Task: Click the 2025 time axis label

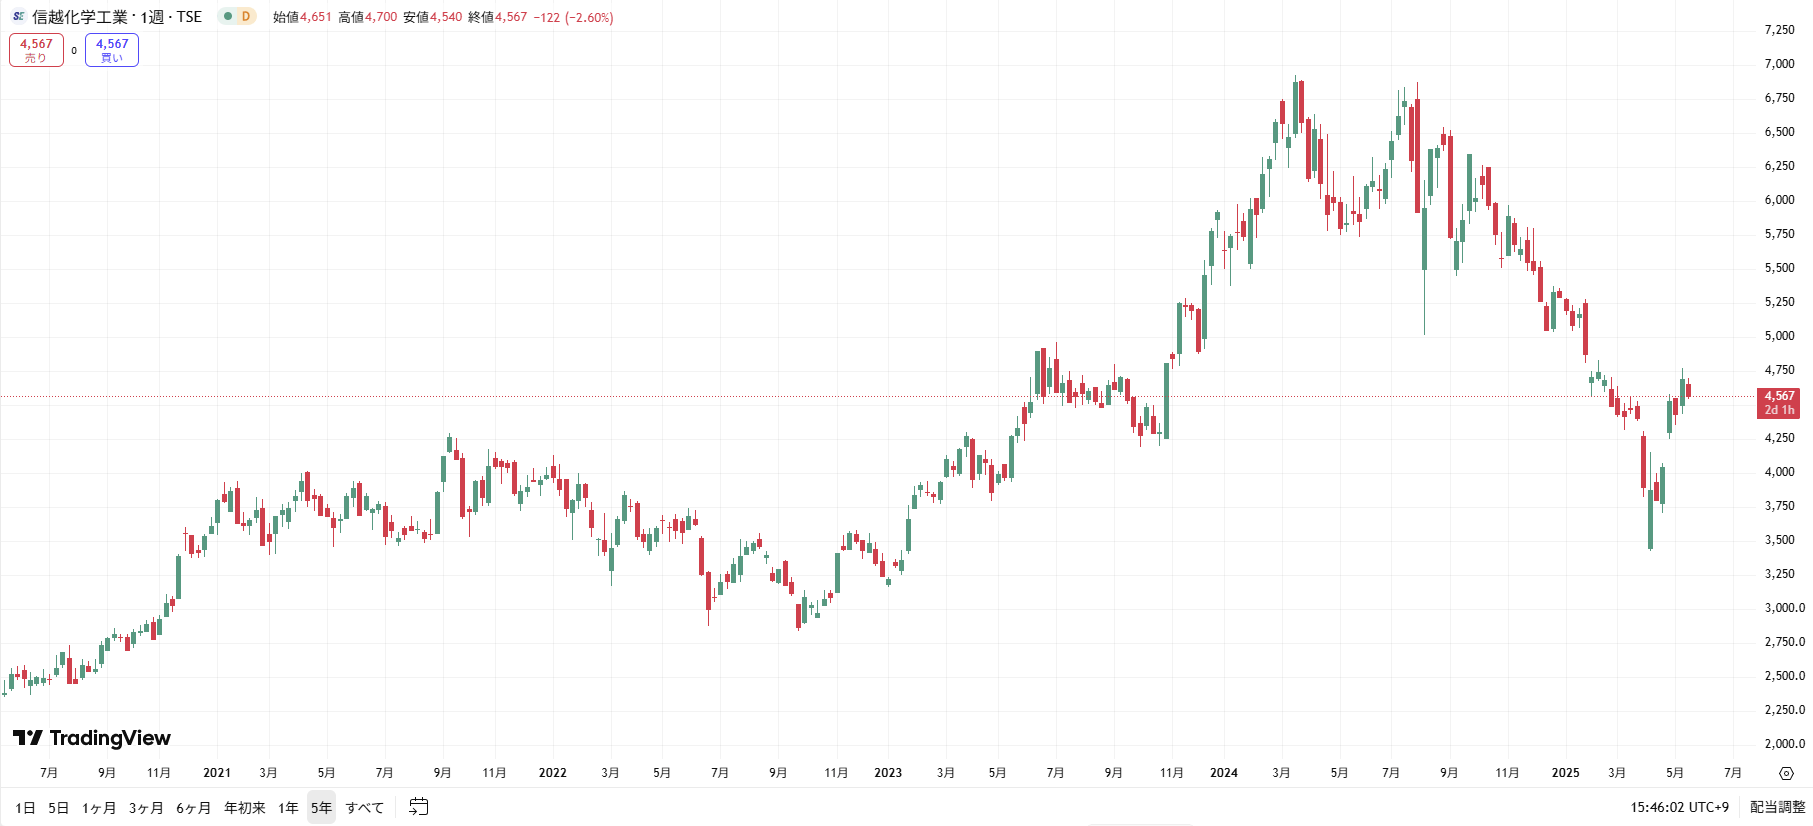Action: tap(1566, 773)
